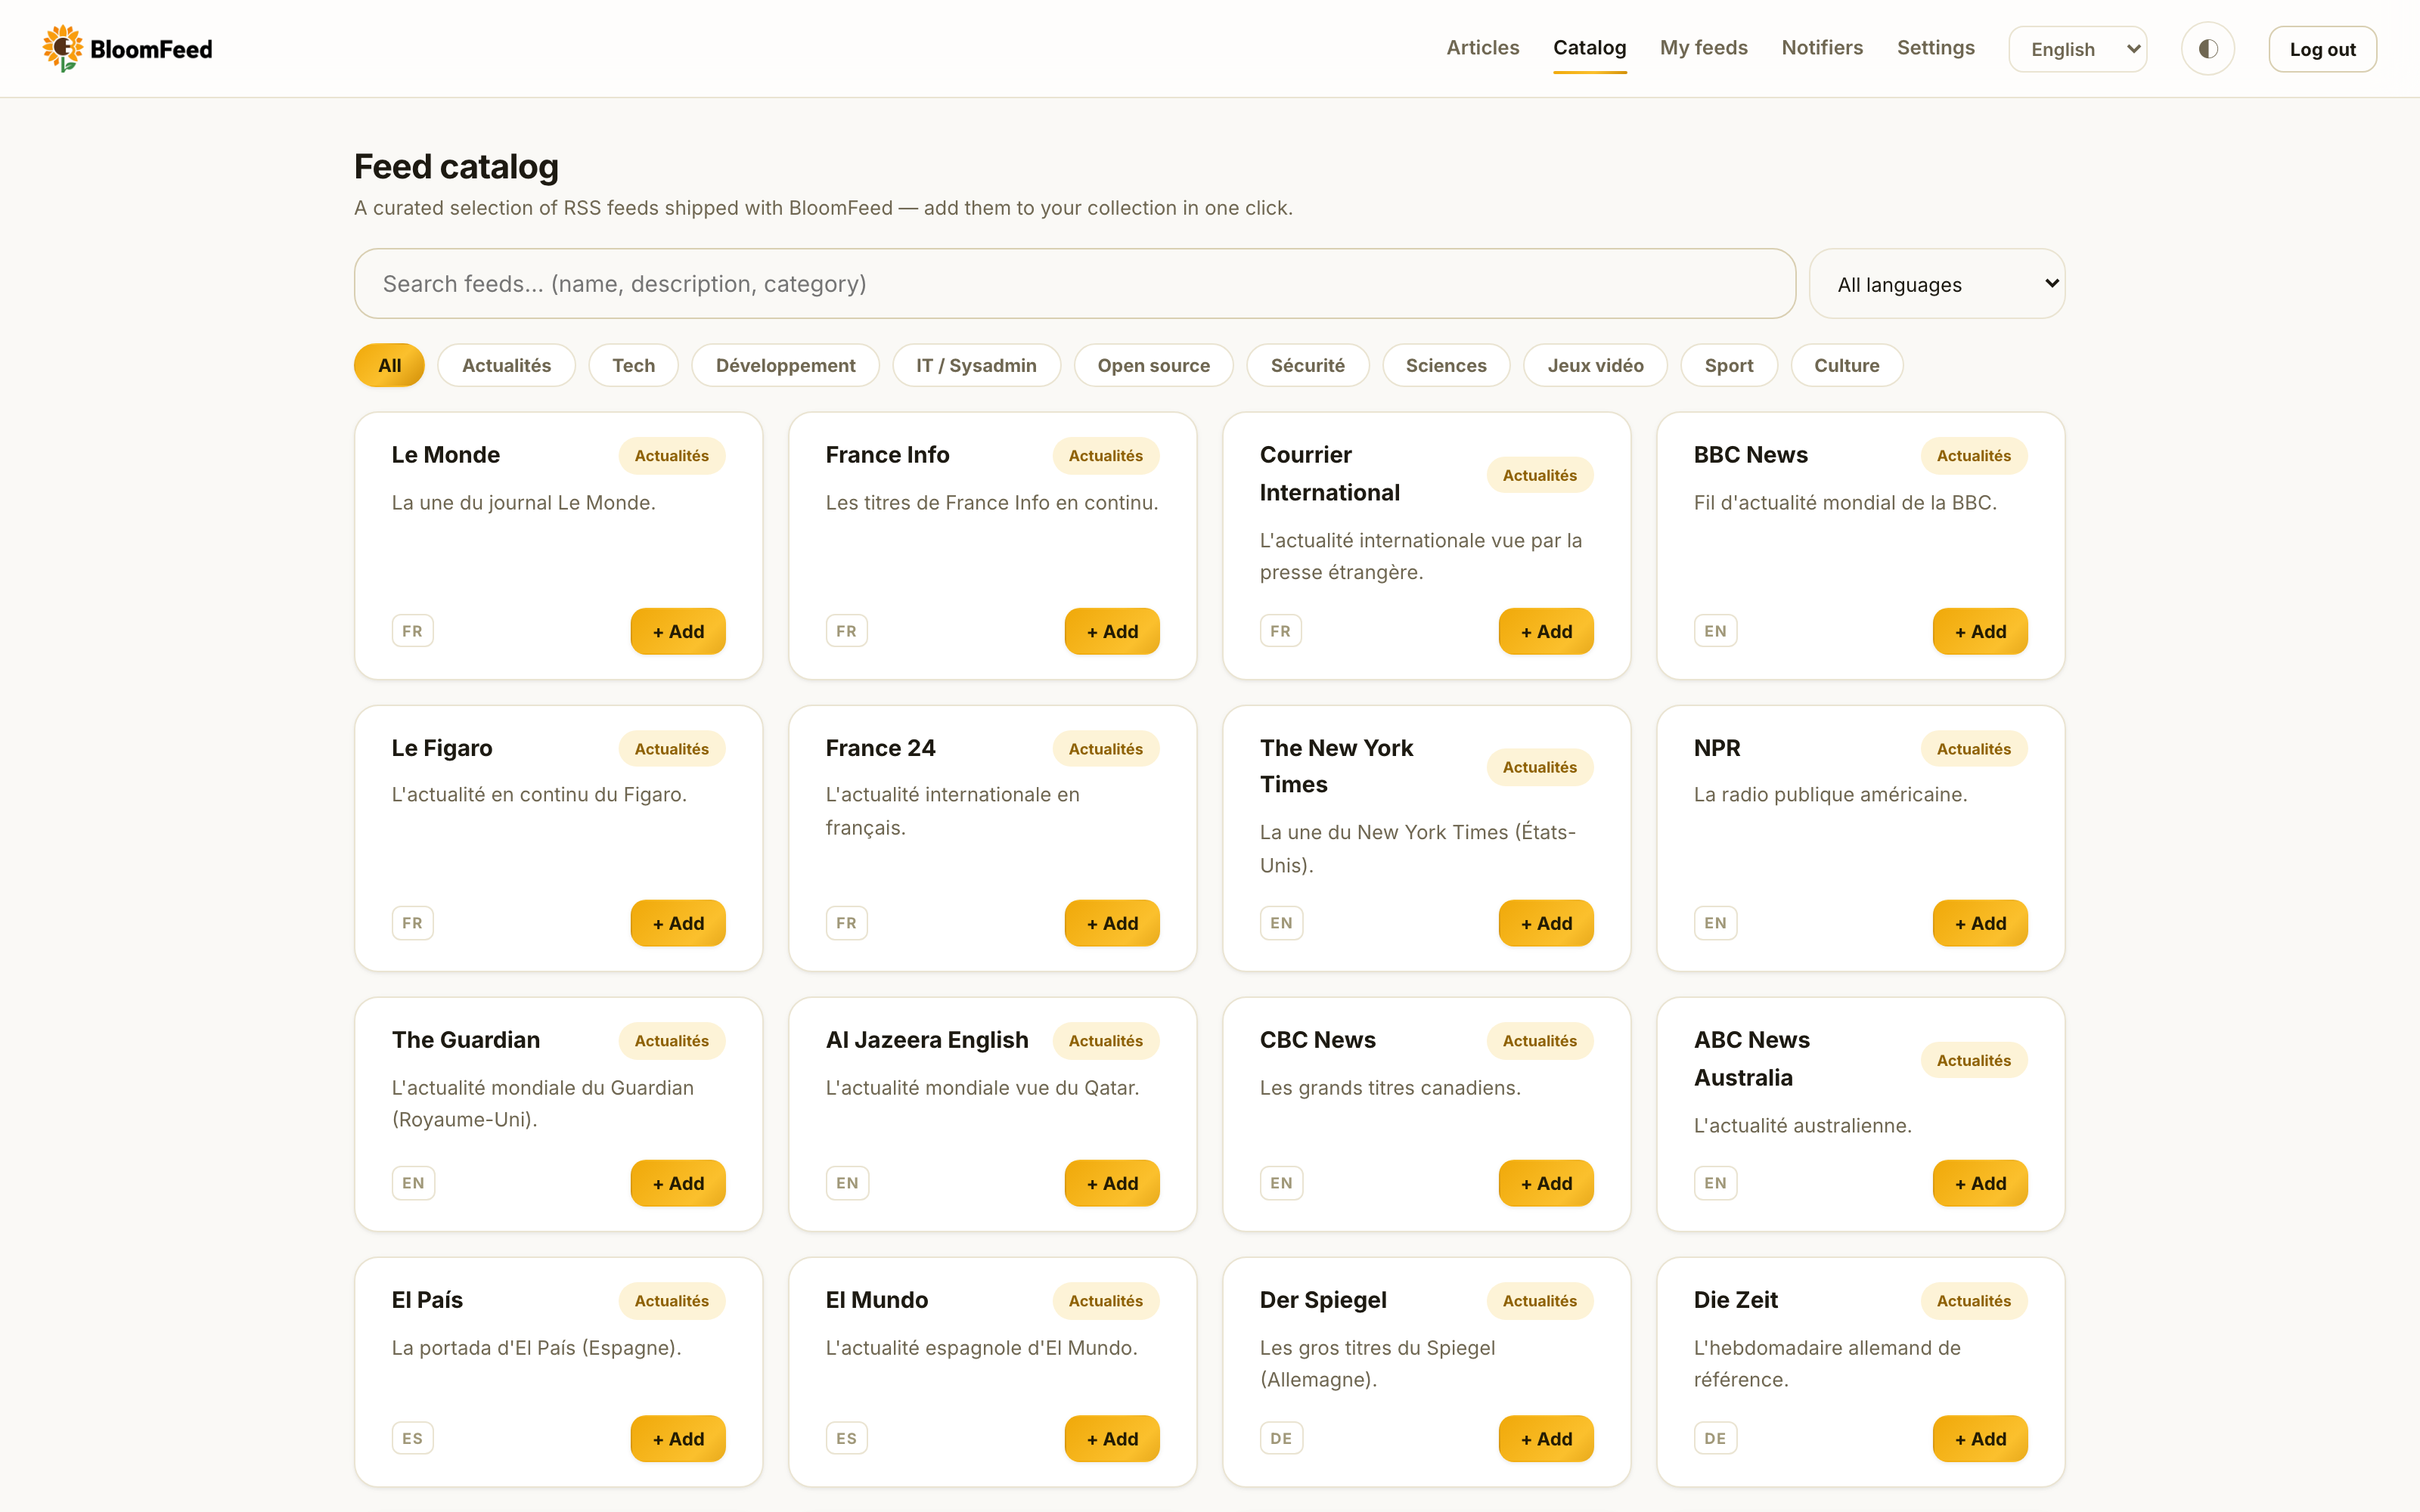
Task: Add the BBC News feed
Action: [x=1980, y=631]
